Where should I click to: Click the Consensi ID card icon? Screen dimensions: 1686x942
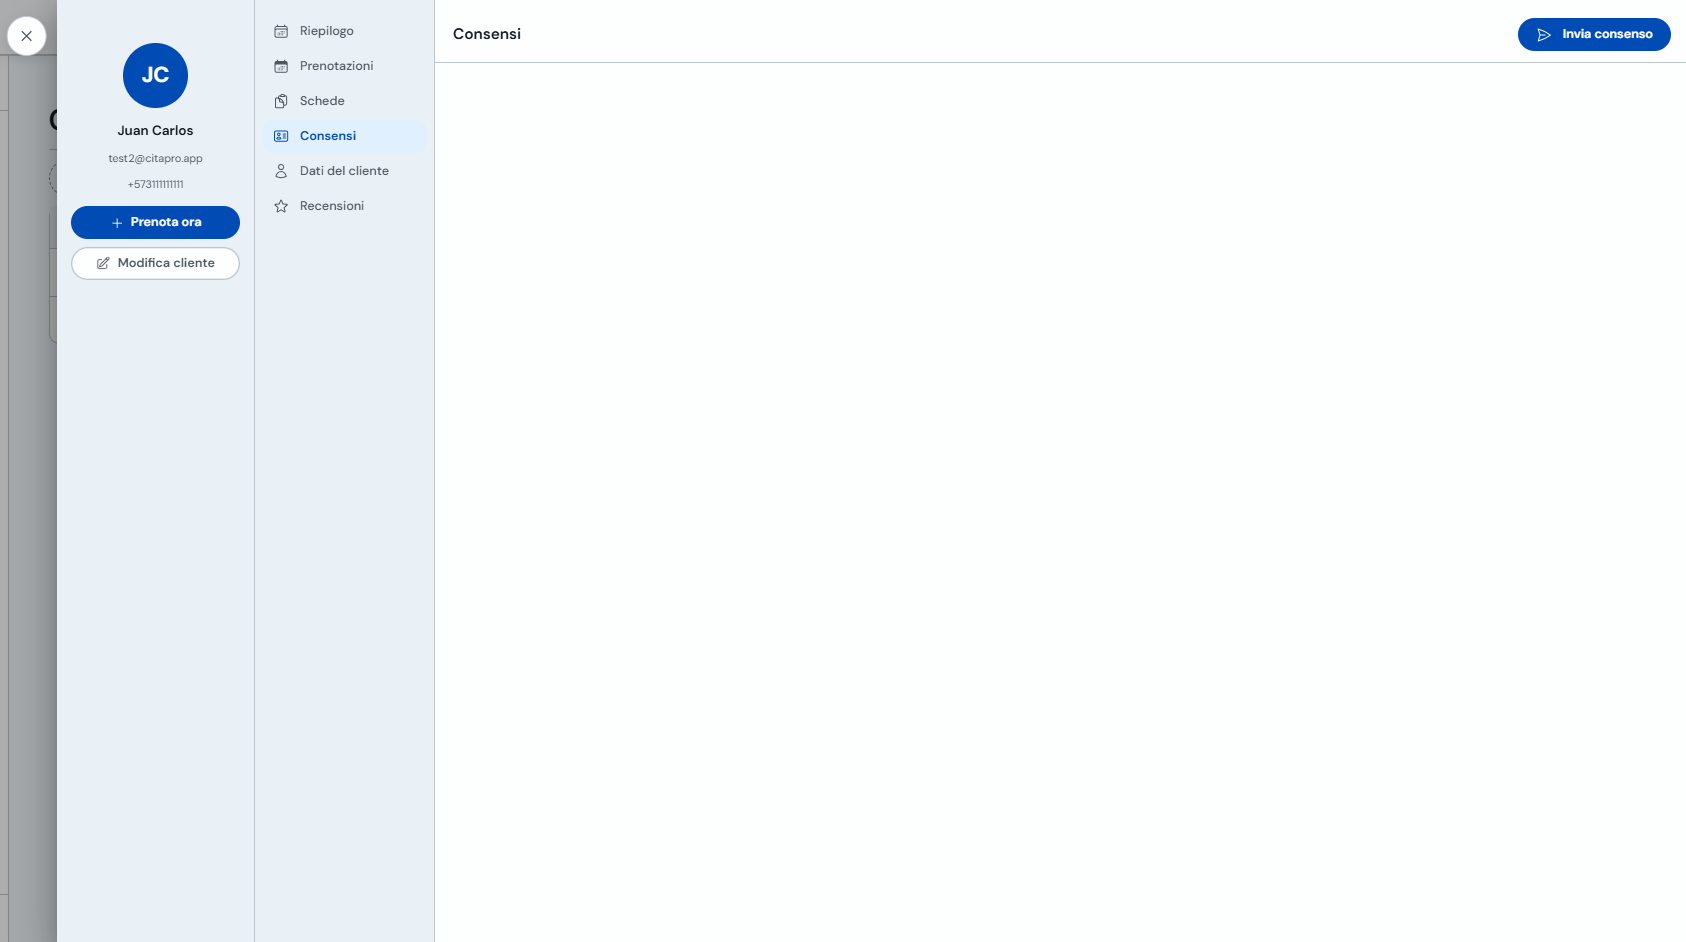coord(281,136)
